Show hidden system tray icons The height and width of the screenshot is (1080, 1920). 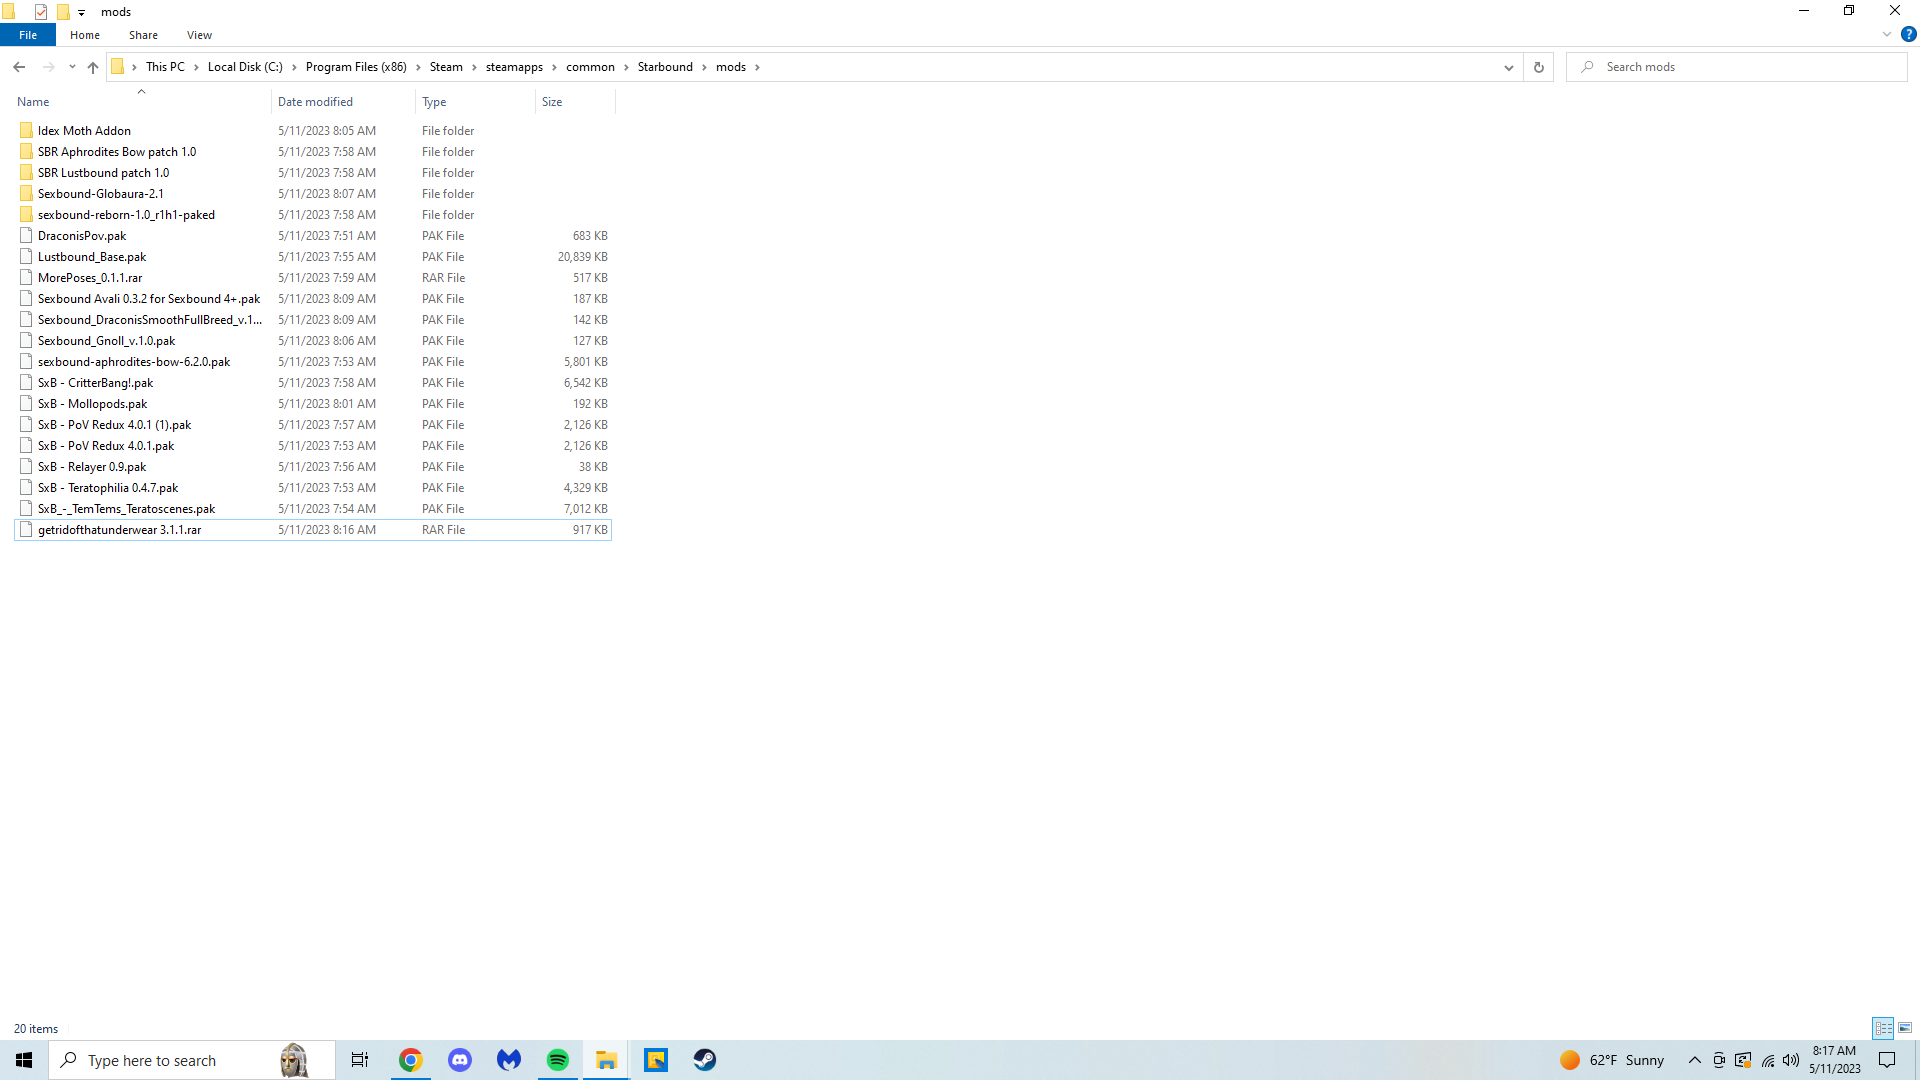pos(1695,1060)
